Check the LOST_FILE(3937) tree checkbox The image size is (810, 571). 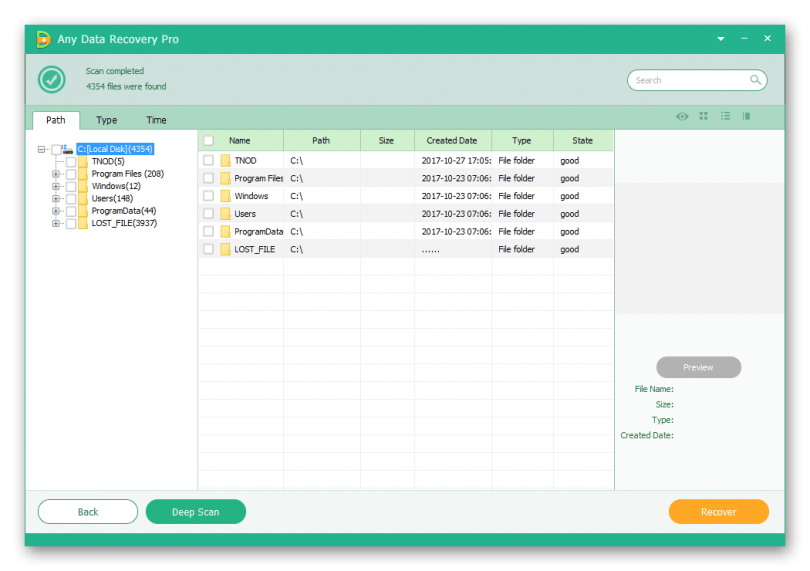tap(71, 224)
